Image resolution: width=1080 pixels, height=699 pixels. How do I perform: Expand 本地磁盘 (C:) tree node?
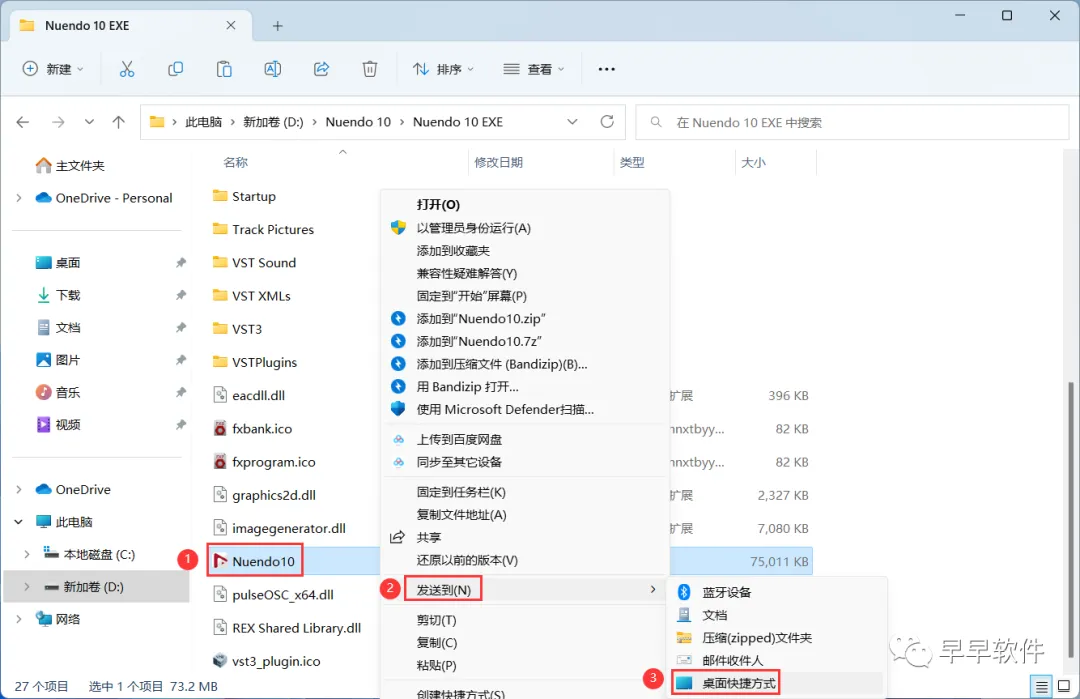27,554
